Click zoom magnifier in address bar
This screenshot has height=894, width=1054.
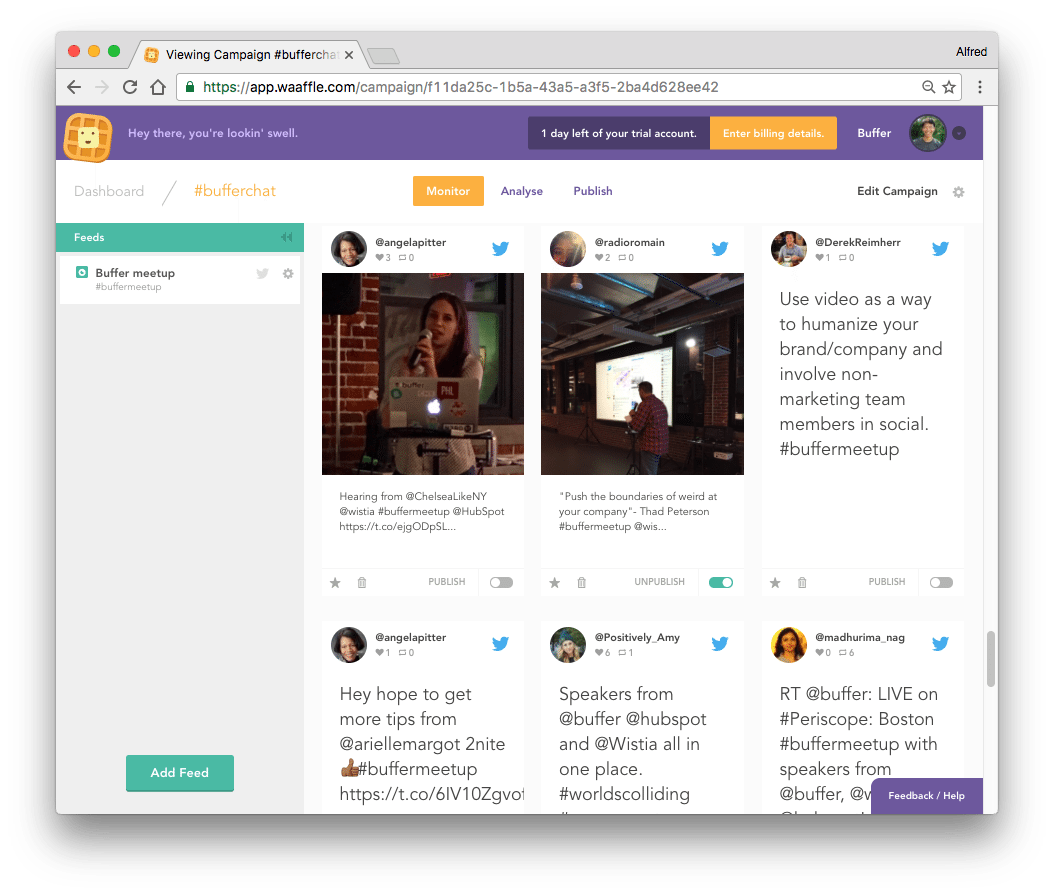click(x=928, y=87)
